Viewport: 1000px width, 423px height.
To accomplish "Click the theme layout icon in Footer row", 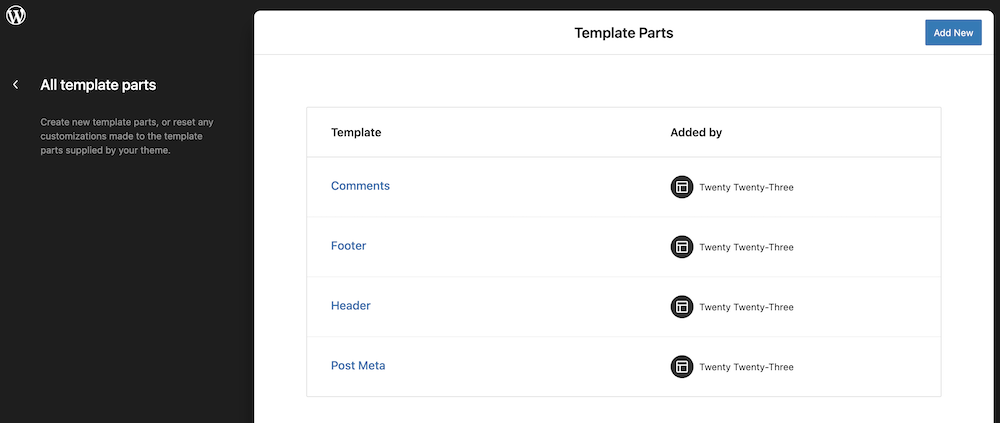I will click(682, 247).
